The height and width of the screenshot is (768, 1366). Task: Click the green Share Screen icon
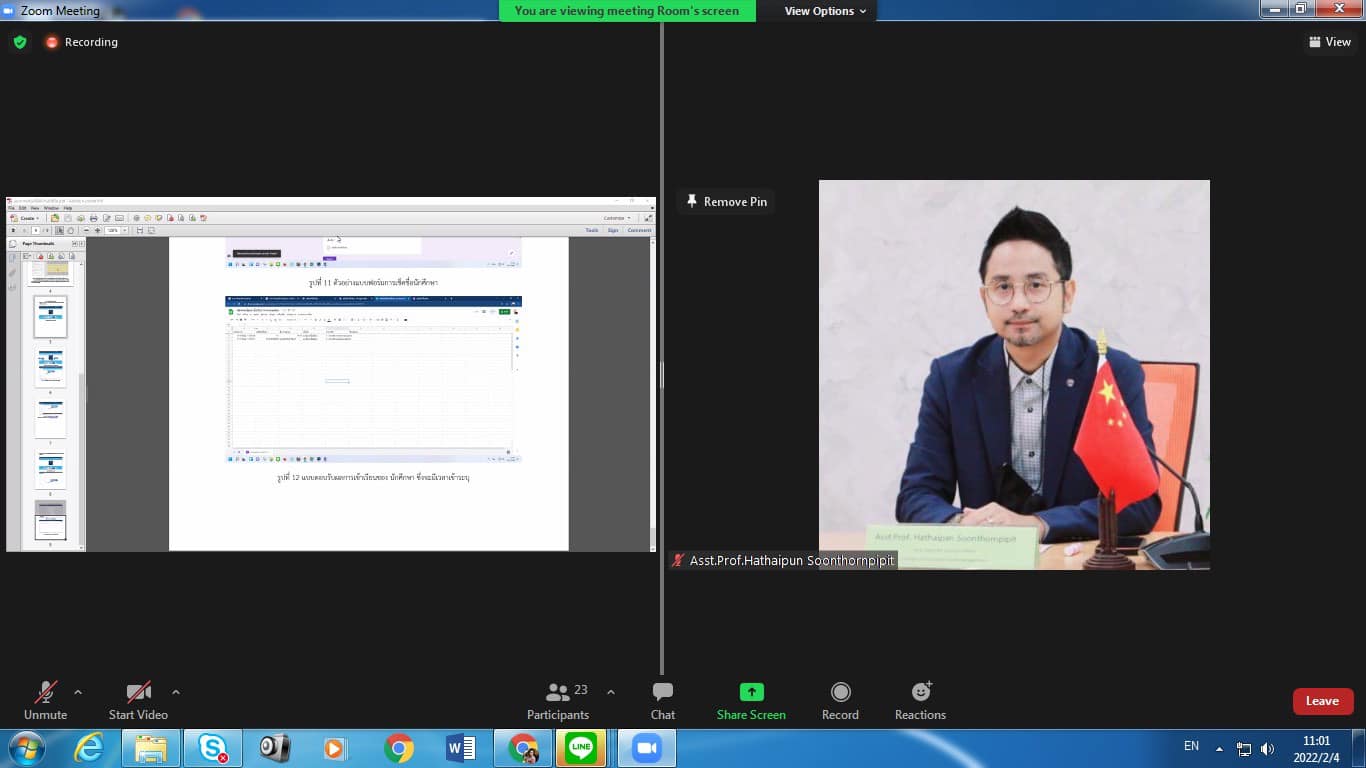click(x=751, y=692)
